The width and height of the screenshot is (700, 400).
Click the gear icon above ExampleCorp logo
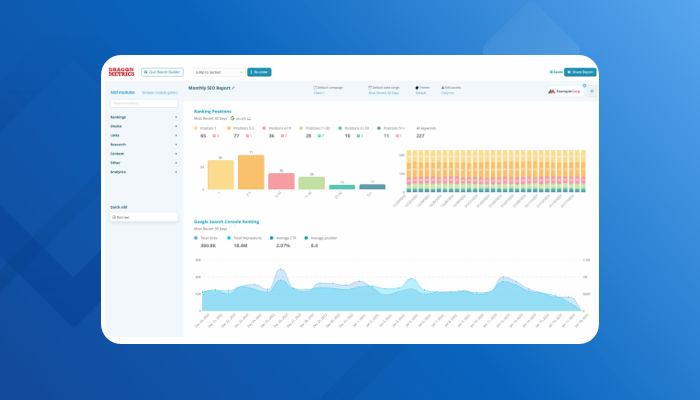[x=584, y=85]
